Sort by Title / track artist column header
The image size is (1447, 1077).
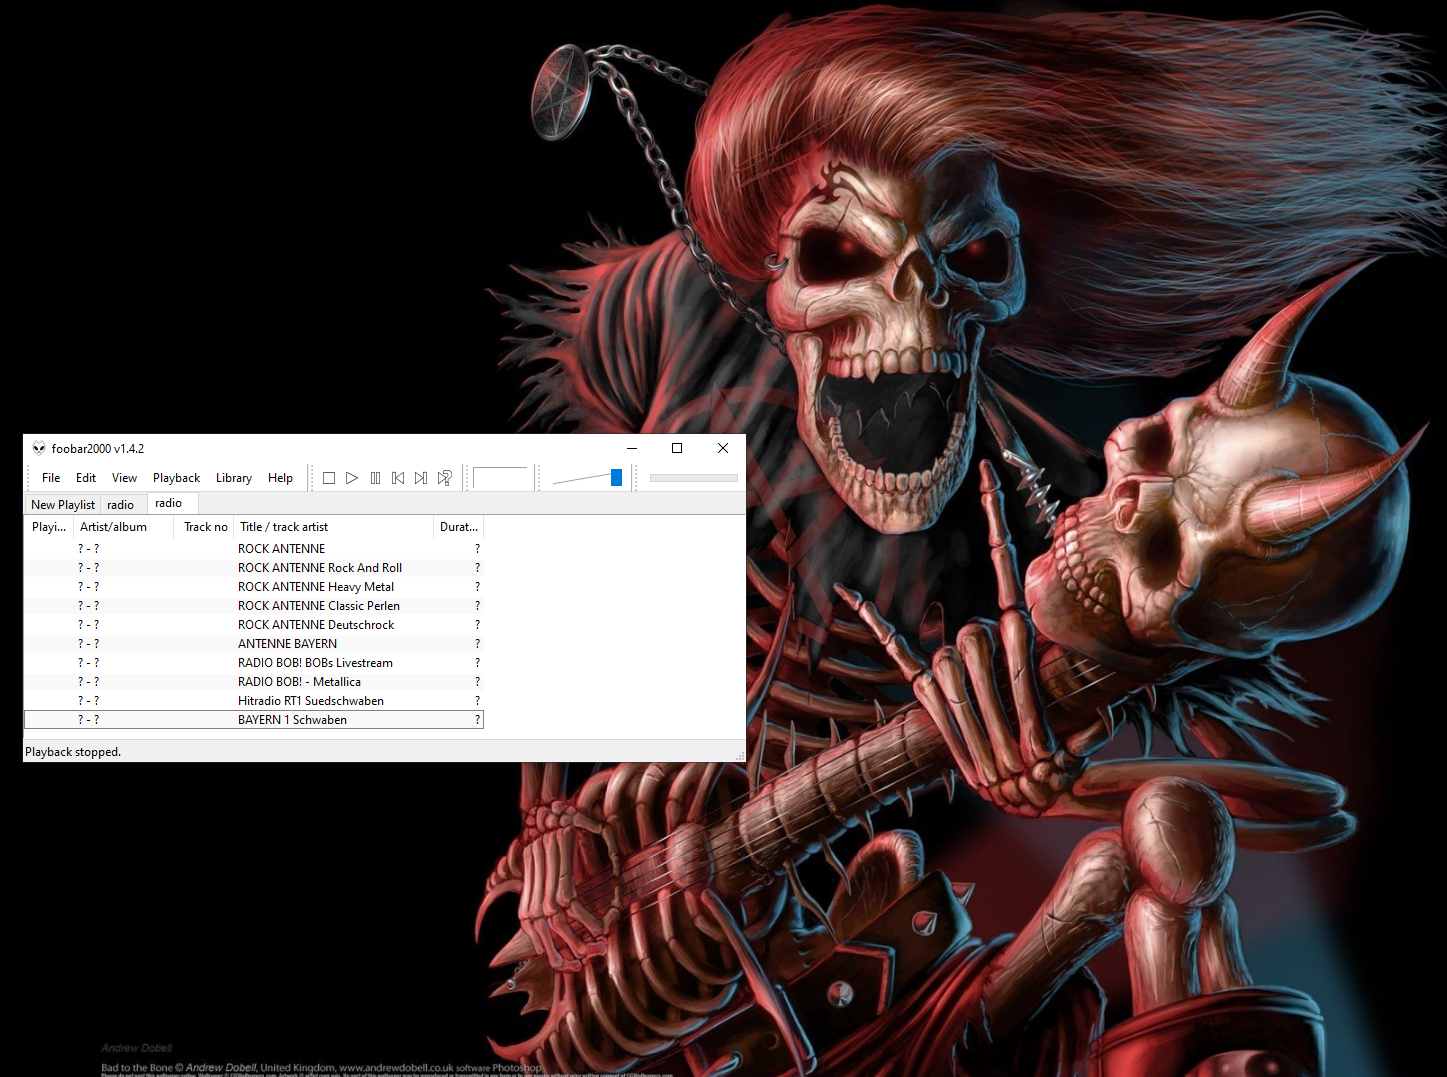tap(334, 527)
